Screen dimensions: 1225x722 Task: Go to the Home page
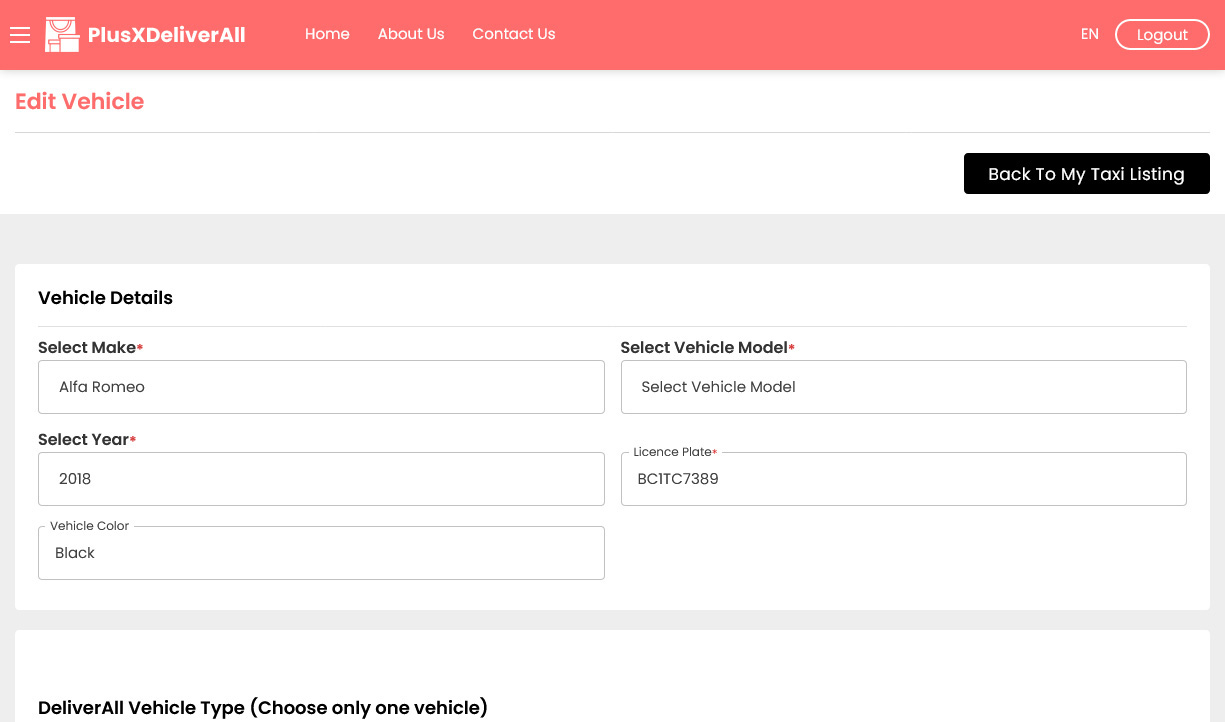pos(327,34)
